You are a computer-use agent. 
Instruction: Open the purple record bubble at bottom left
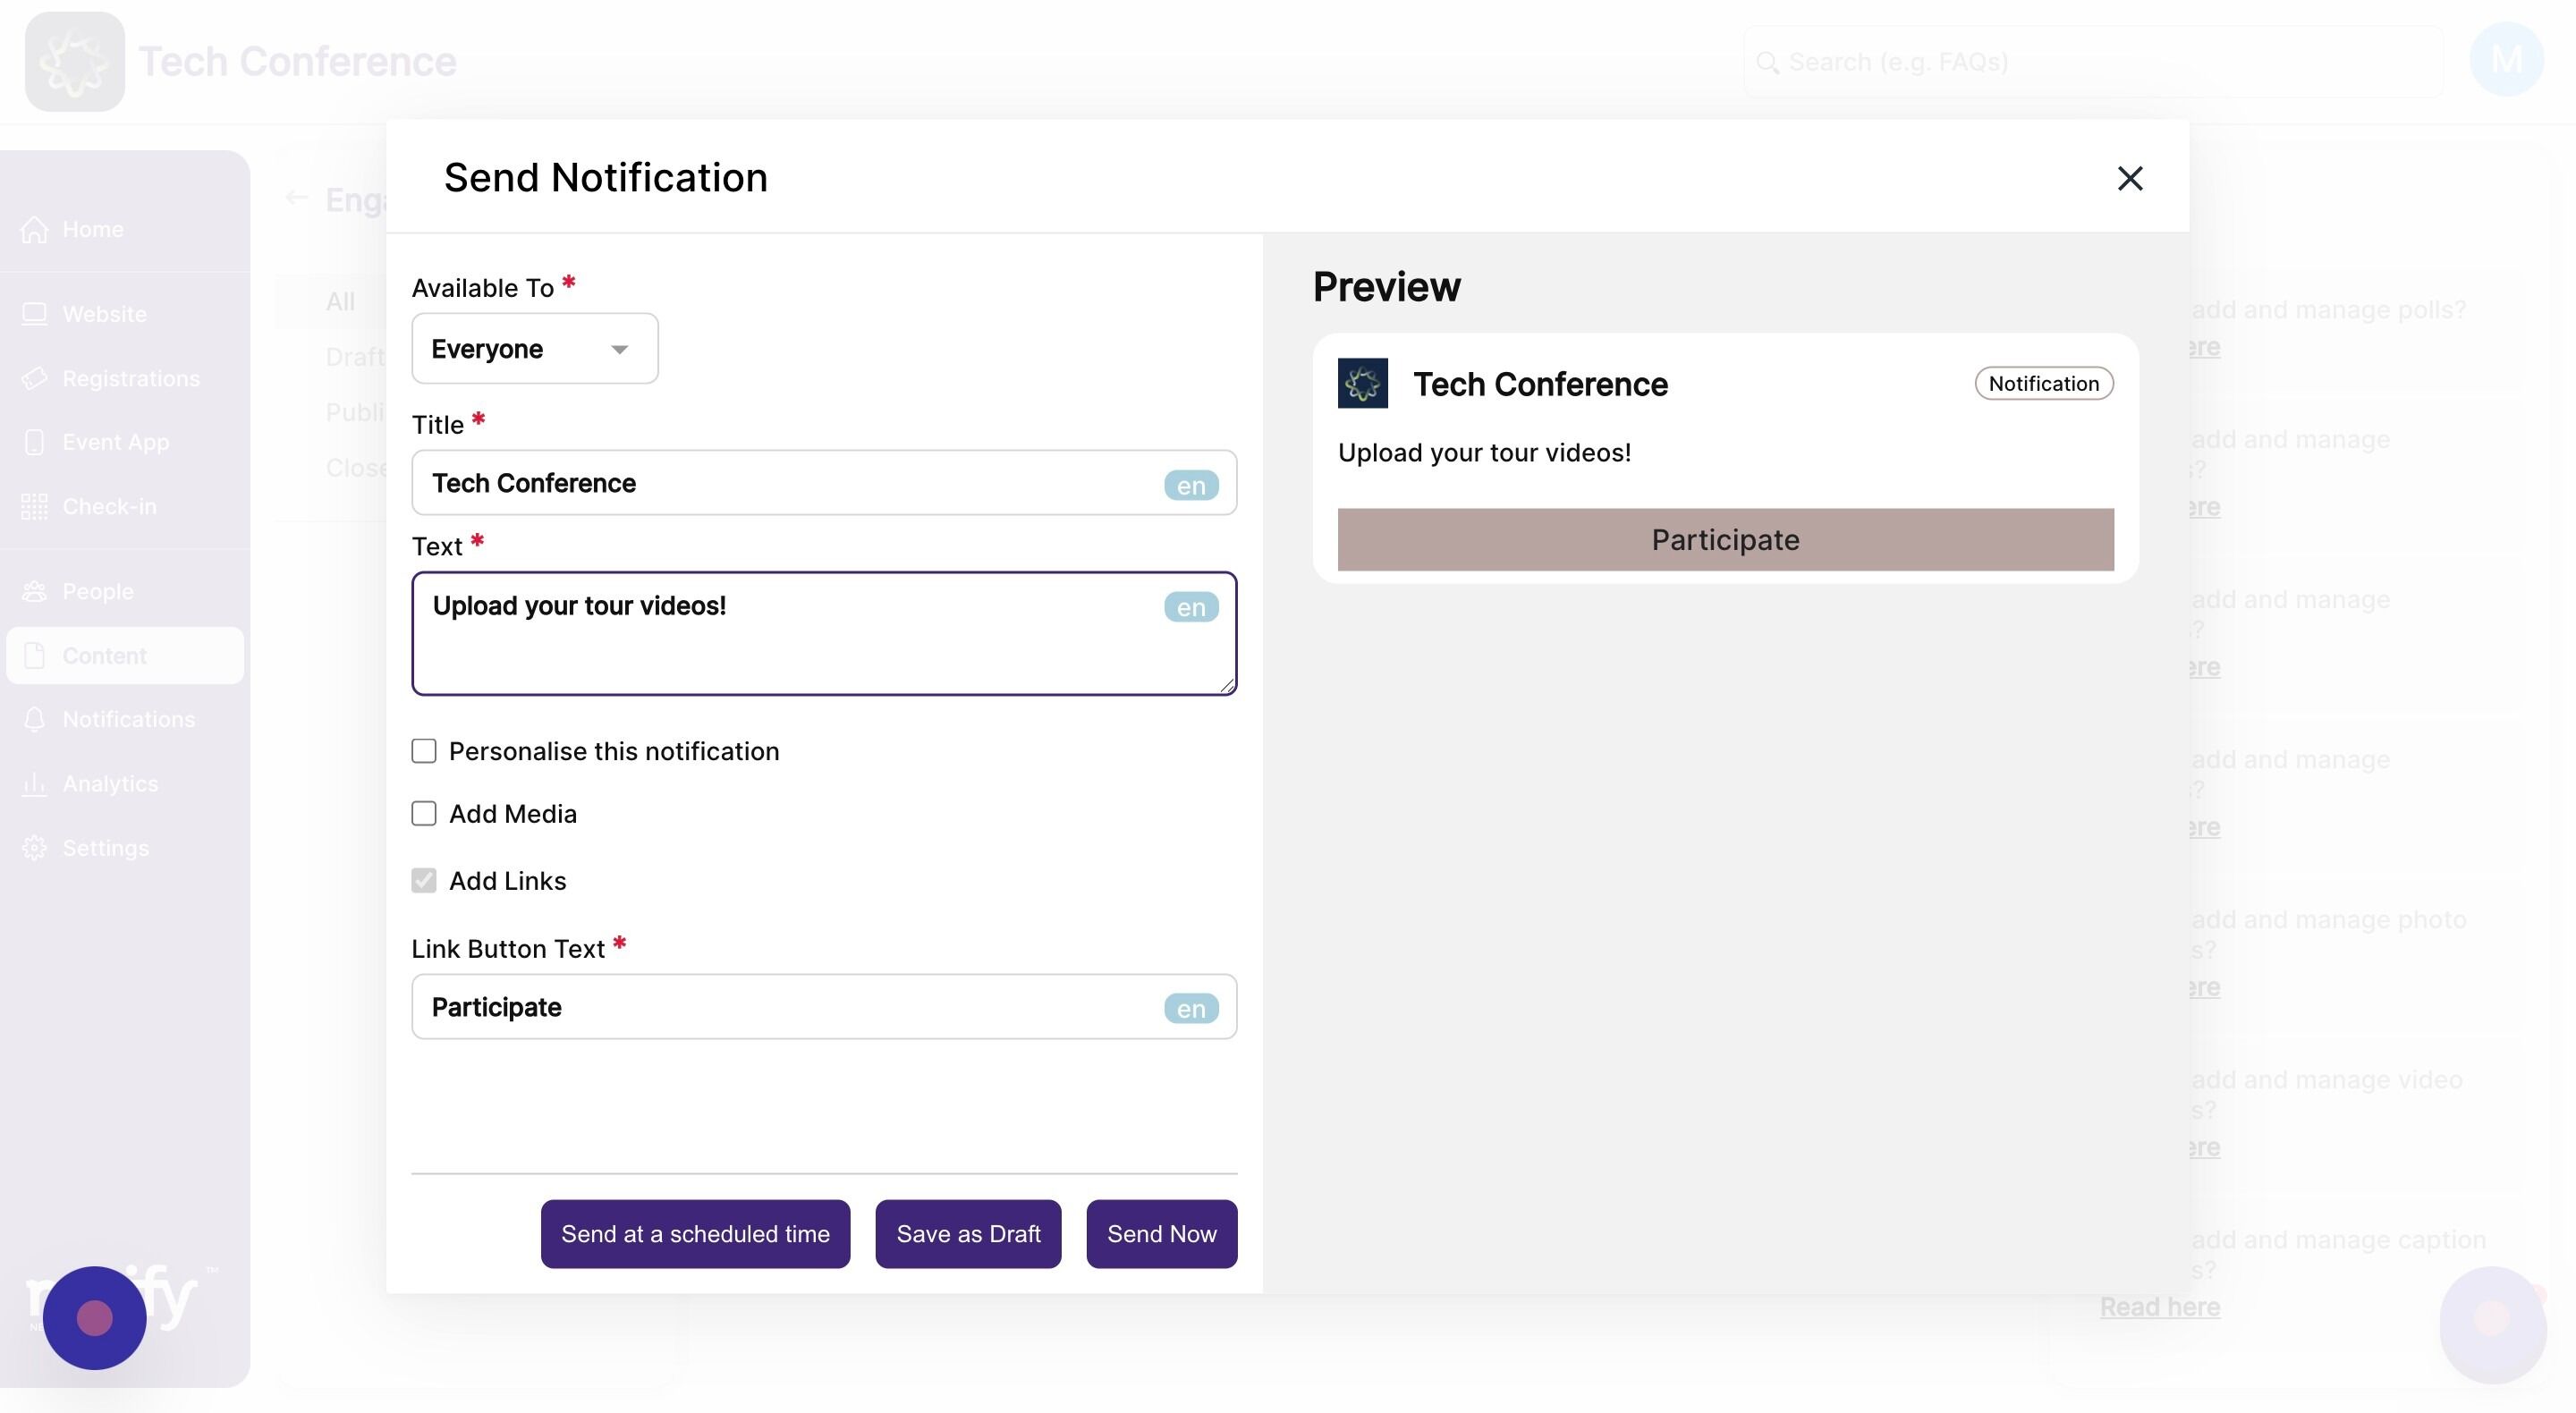pyautogui.click(x=95, y=1317)
